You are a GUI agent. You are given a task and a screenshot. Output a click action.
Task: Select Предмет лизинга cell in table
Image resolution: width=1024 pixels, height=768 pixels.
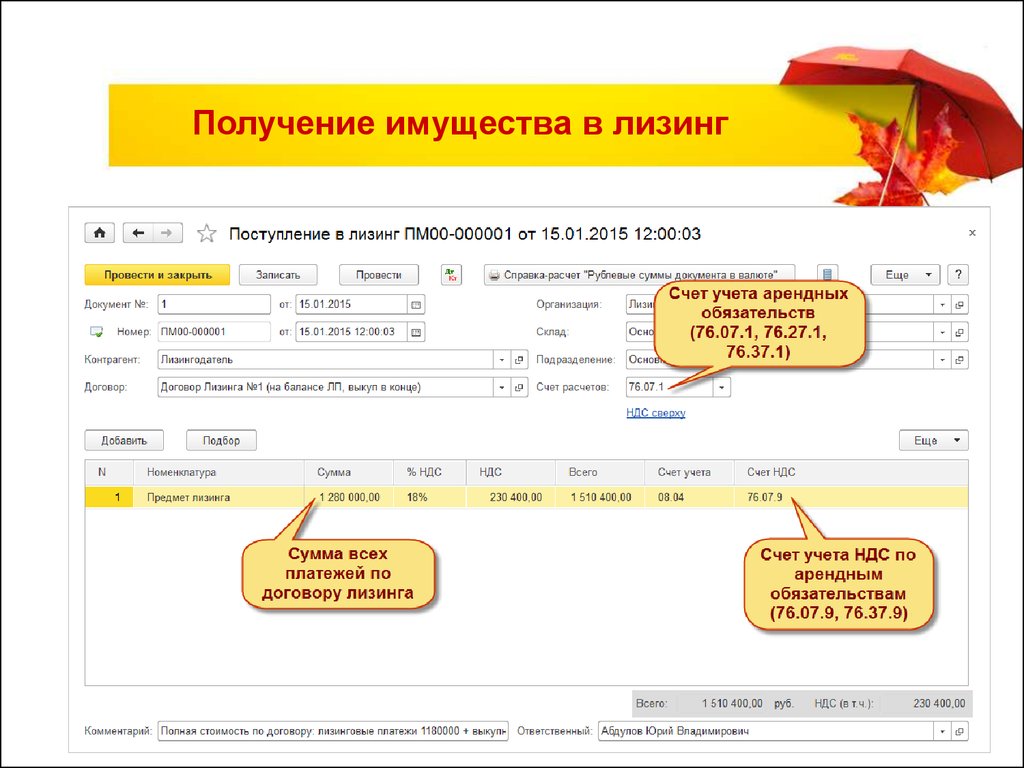[219, 497]
